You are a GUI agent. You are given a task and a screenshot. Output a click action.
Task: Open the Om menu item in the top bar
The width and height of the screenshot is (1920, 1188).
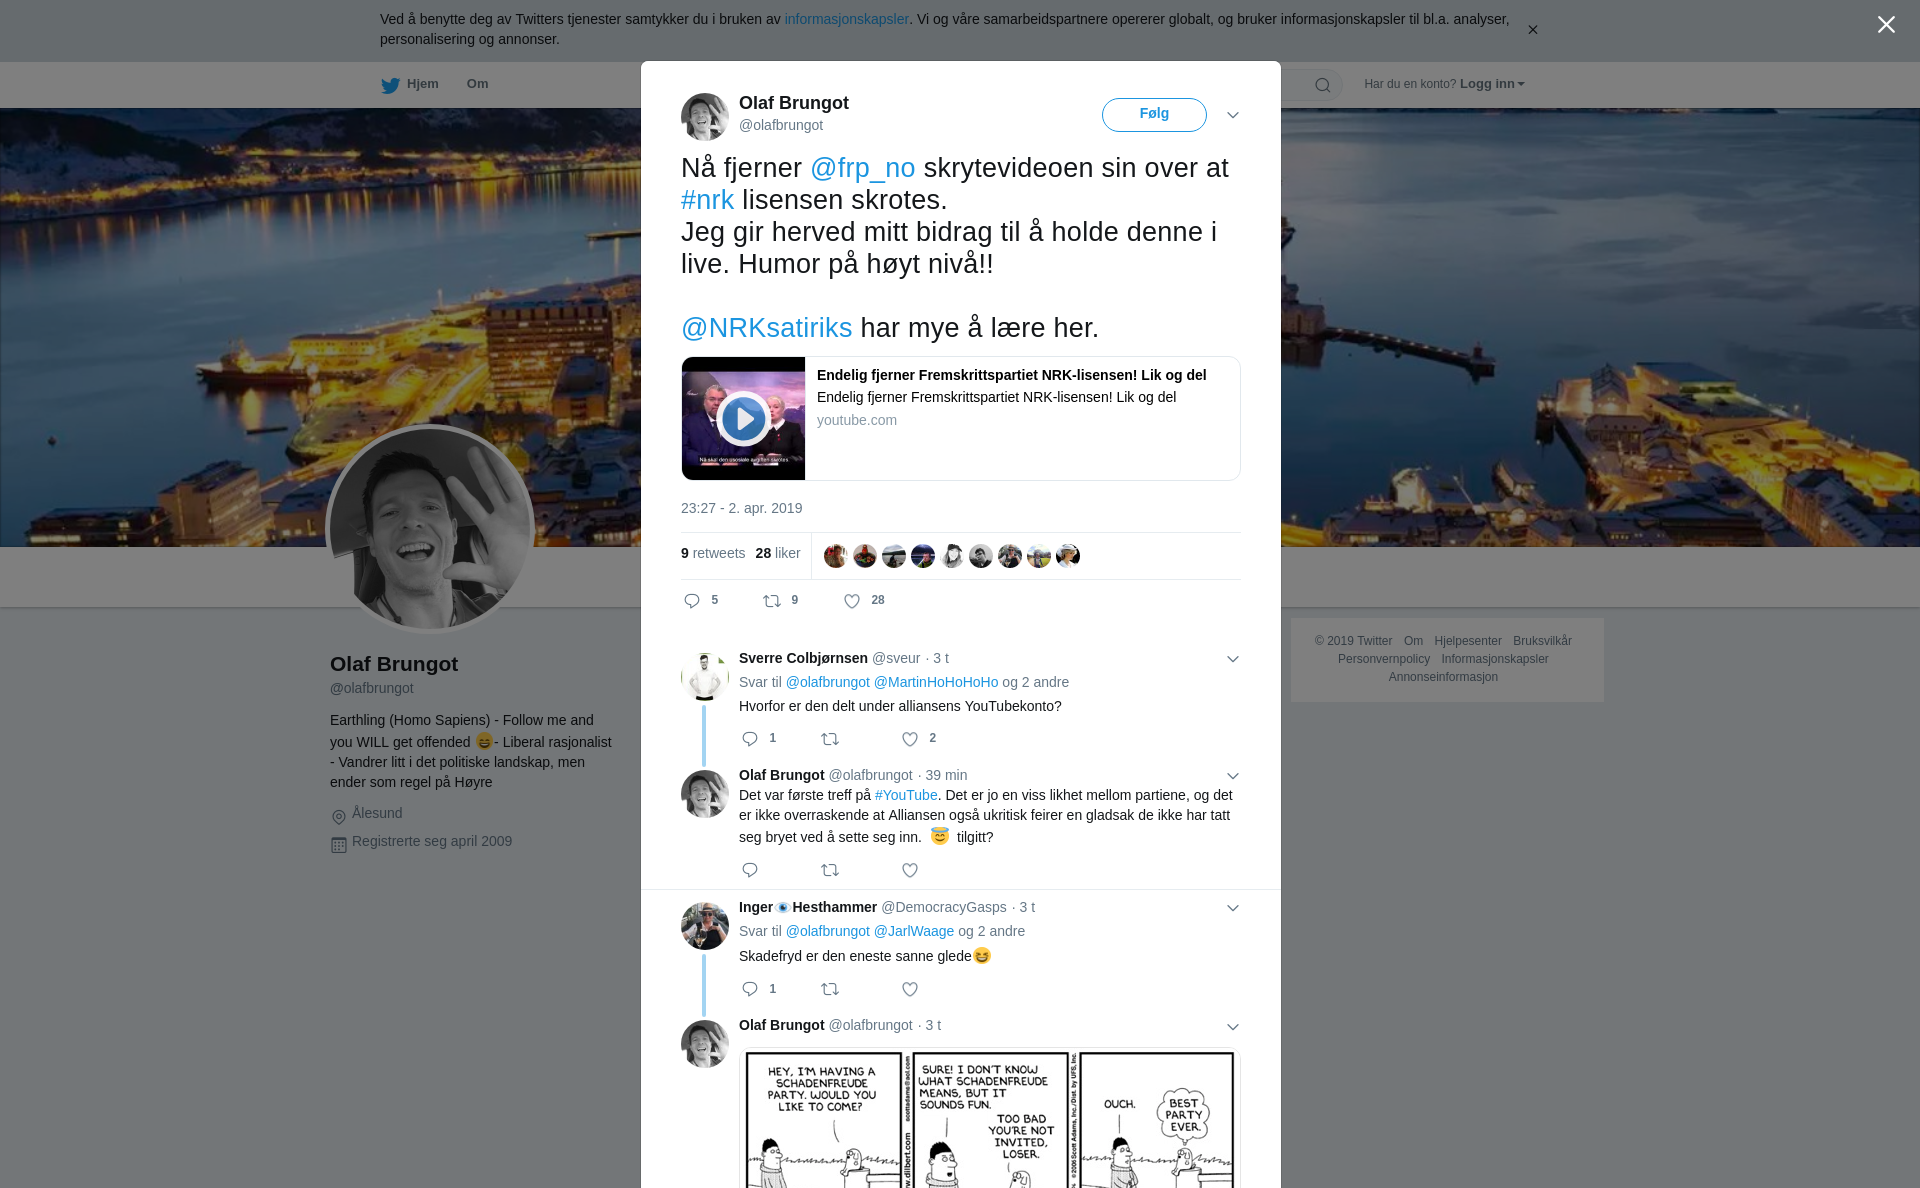(x=477, y=84)
